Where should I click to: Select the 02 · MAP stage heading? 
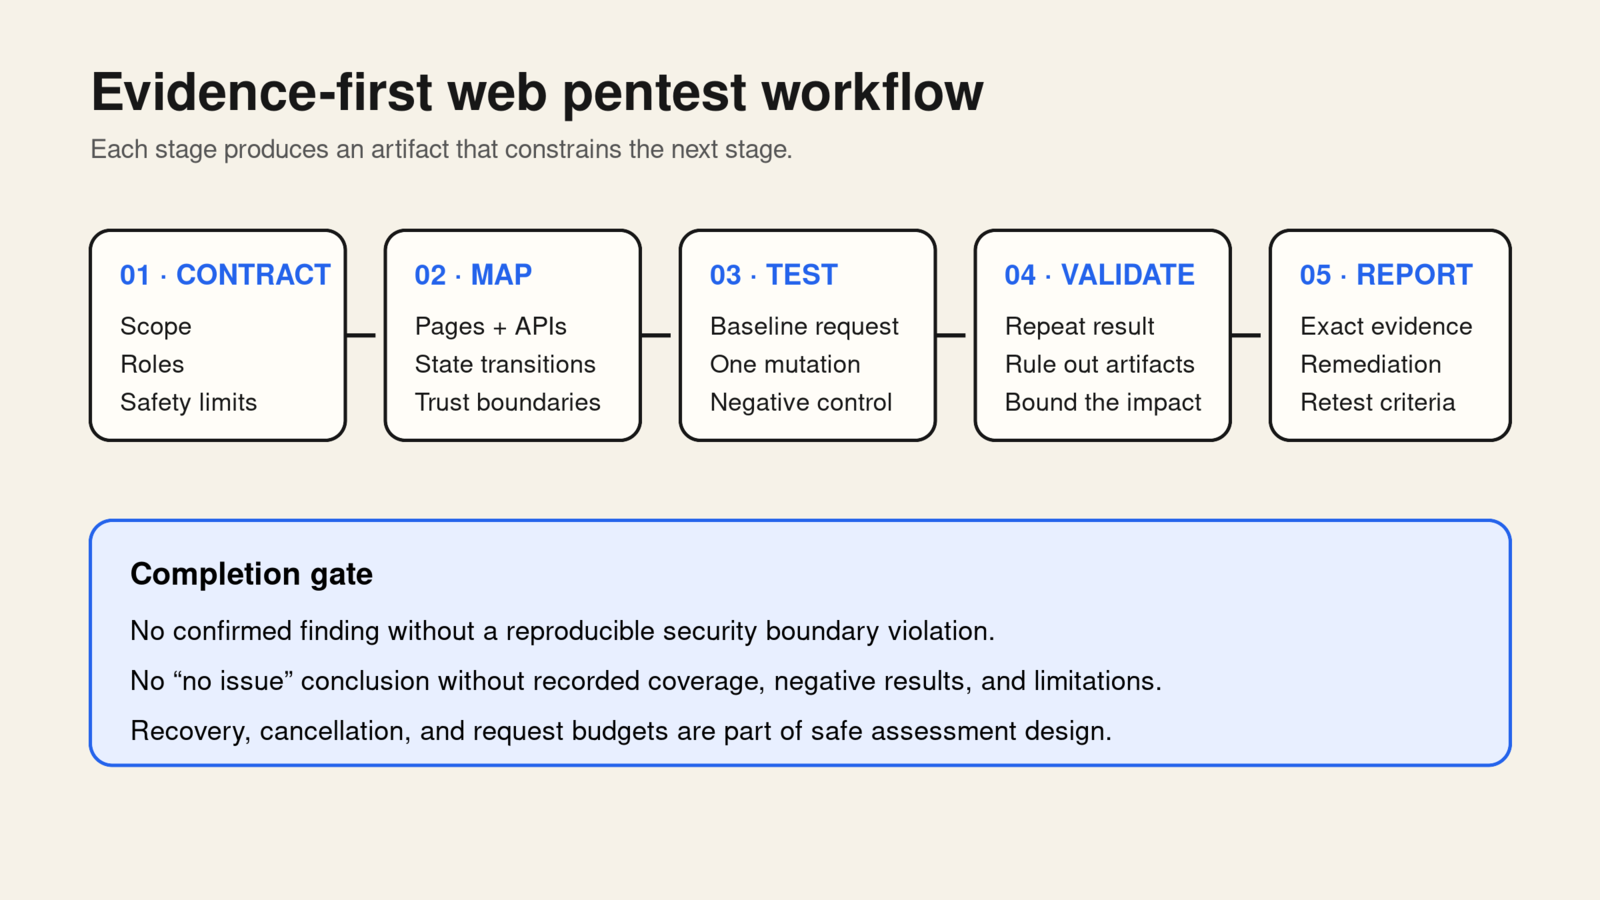point(473,275)
